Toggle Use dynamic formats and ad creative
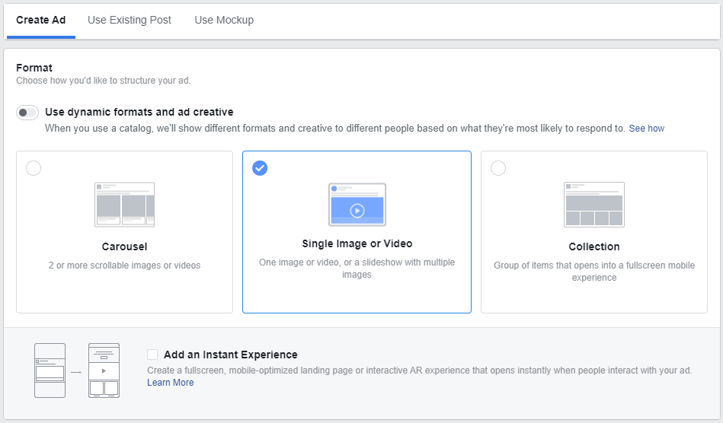 (x=27, y=113)
